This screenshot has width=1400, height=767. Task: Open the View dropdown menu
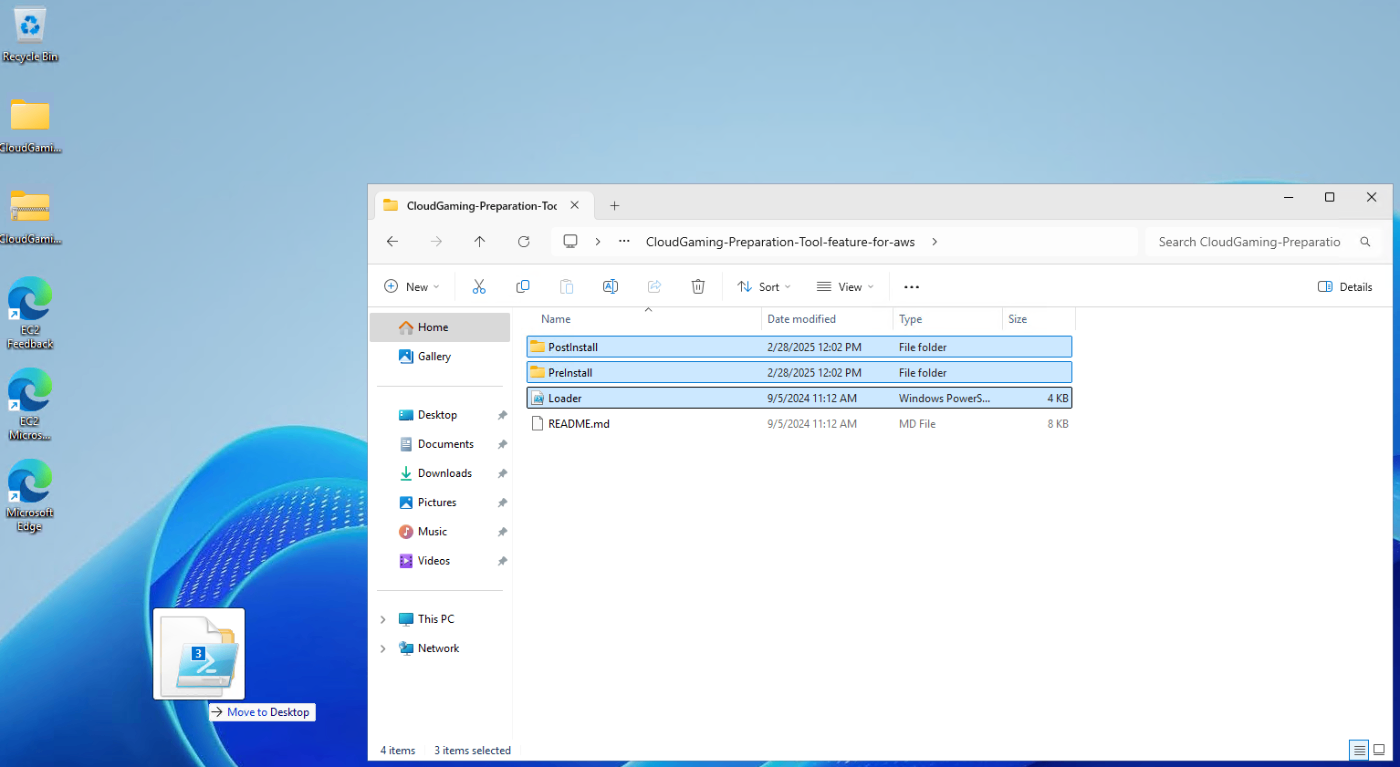click(845, 287)
